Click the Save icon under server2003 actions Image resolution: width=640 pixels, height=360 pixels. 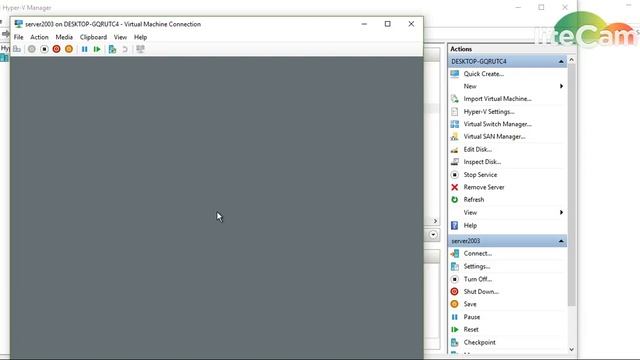tap(454, 304)
